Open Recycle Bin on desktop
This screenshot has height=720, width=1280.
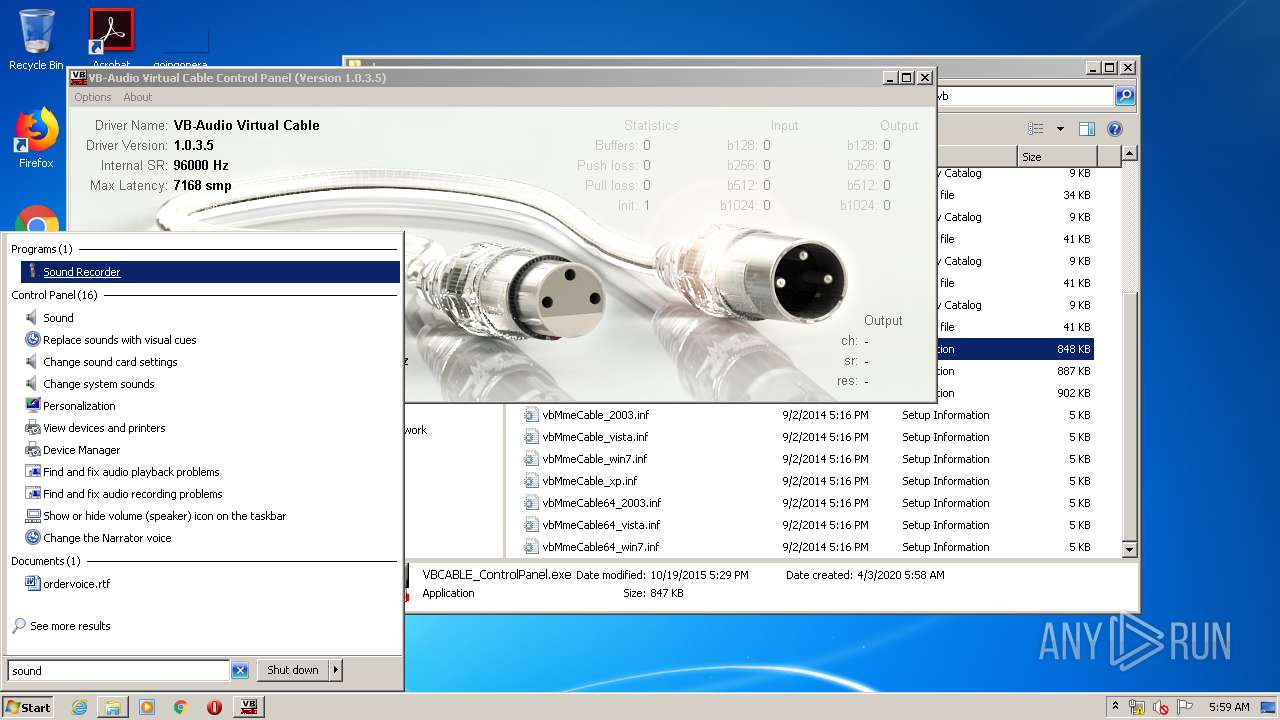[36, 40]
